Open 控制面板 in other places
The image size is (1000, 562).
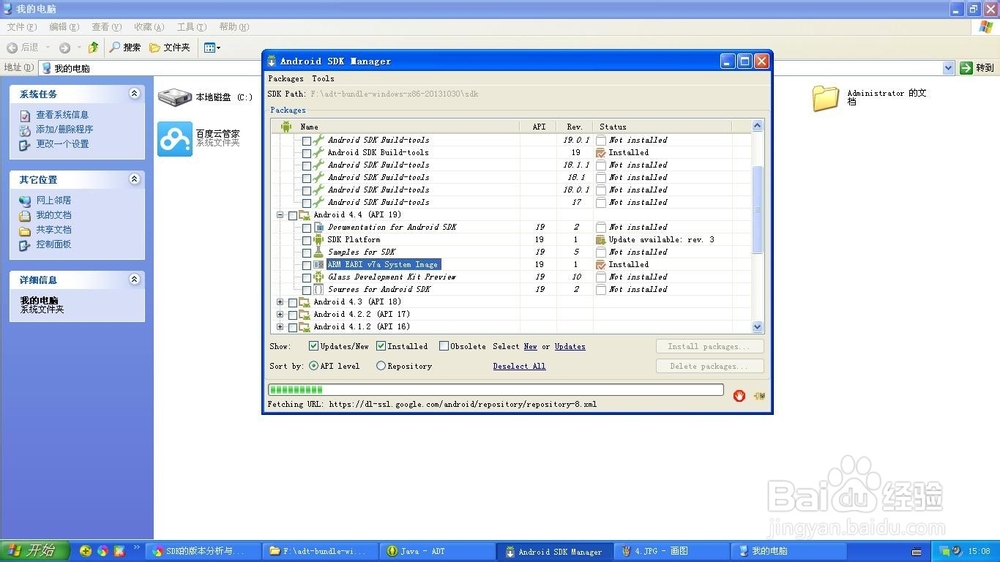point(54,244)
